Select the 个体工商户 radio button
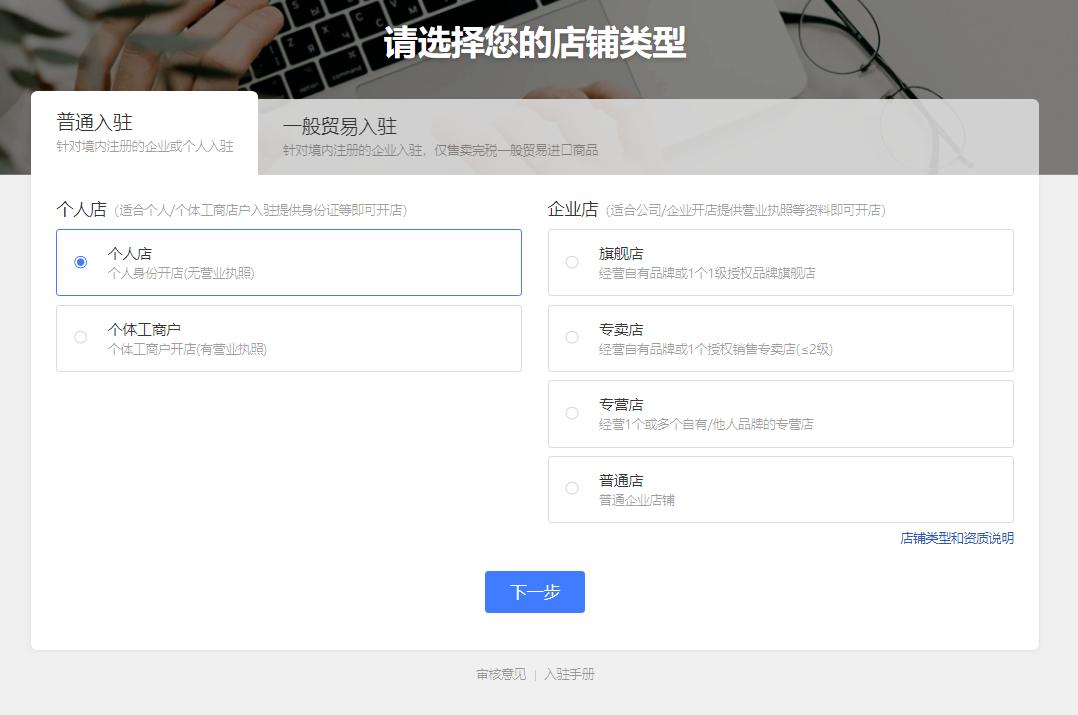 point(80,338)
